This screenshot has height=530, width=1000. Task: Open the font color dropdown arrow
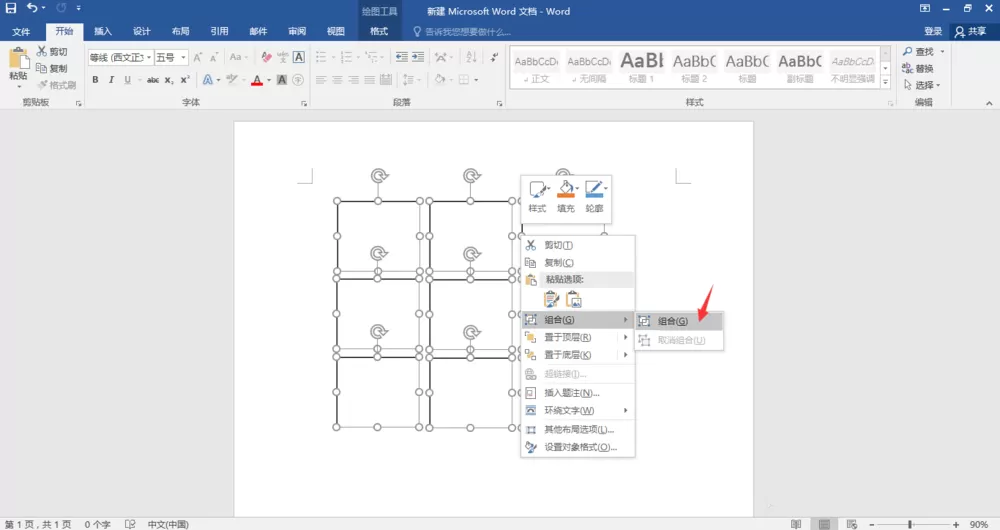click(268, 80)
